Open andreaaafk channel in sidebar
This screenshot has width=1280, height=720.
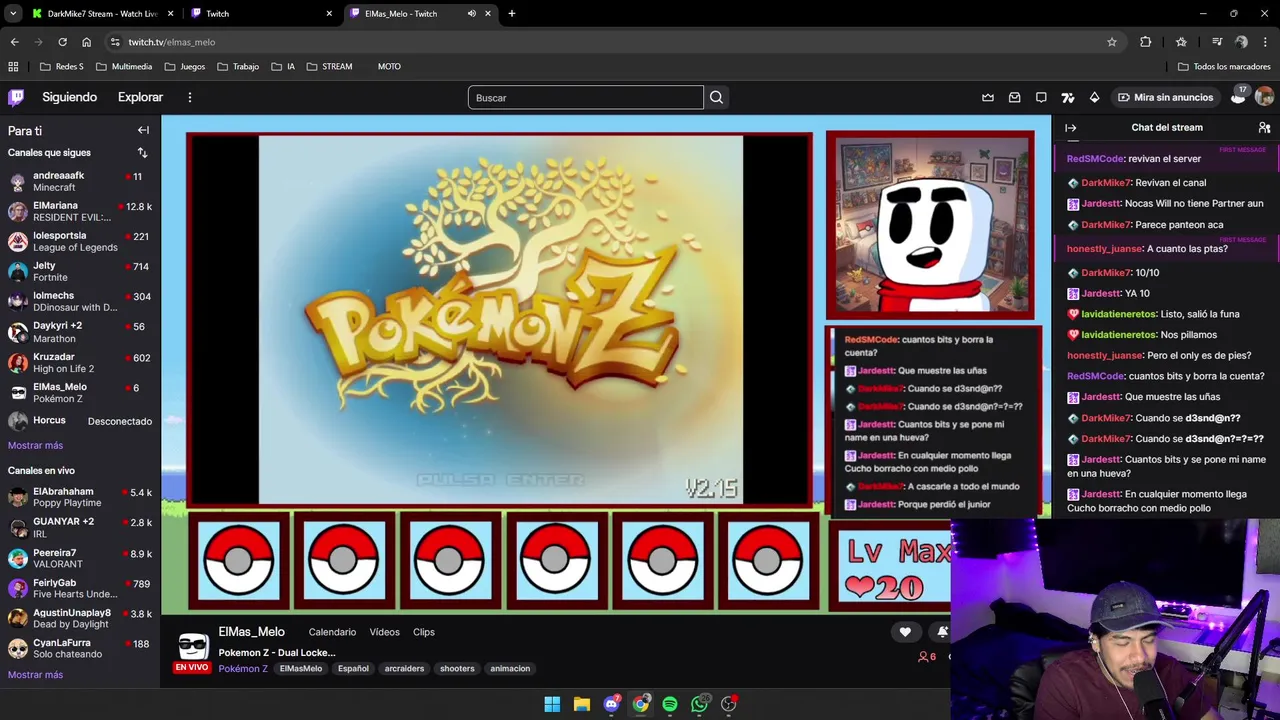80,181
